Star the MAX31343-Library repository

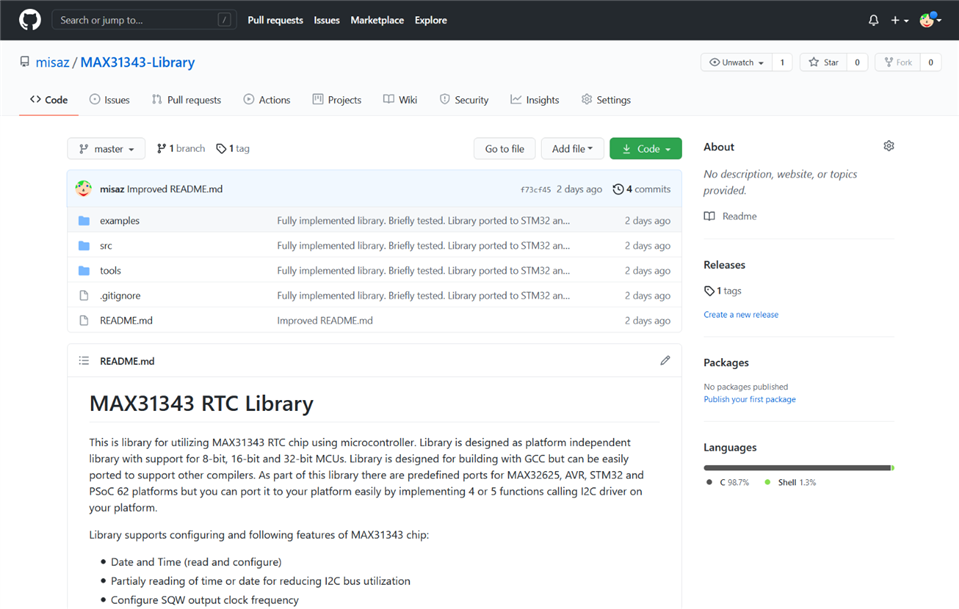point(823,62)
